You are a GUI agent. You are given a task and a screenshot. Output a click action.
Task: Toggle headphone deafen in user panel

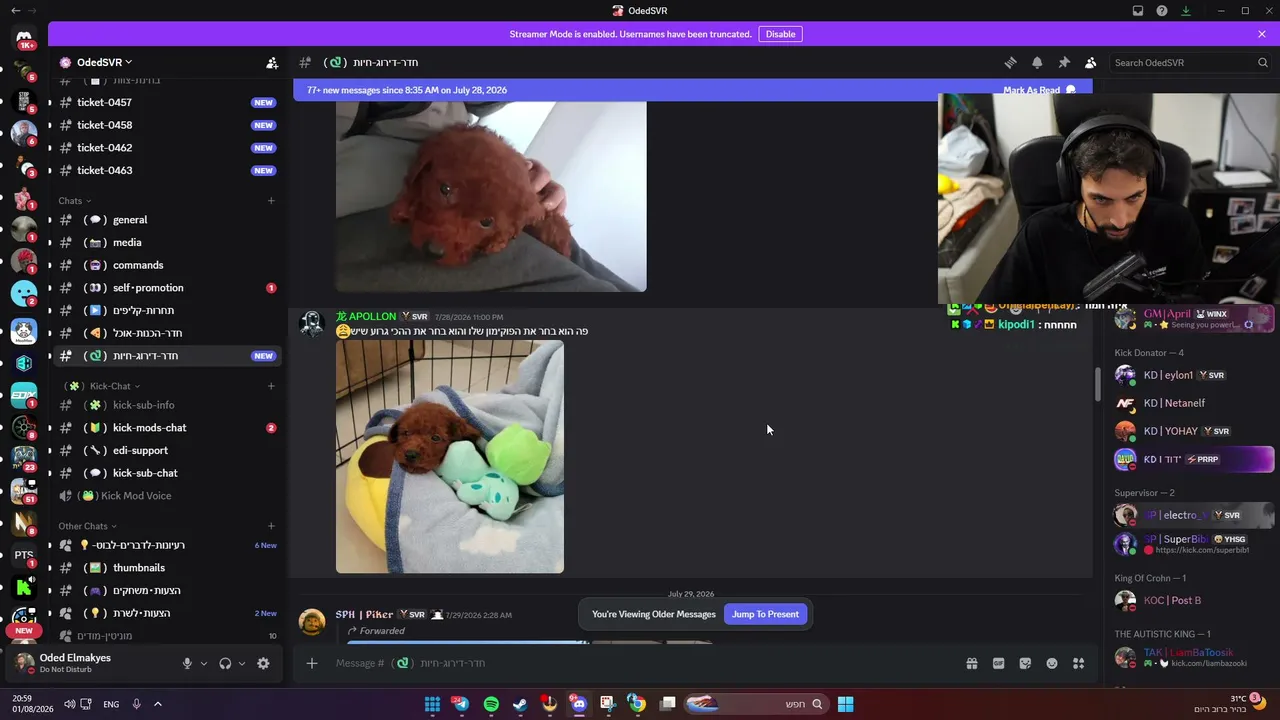(225, 663)
